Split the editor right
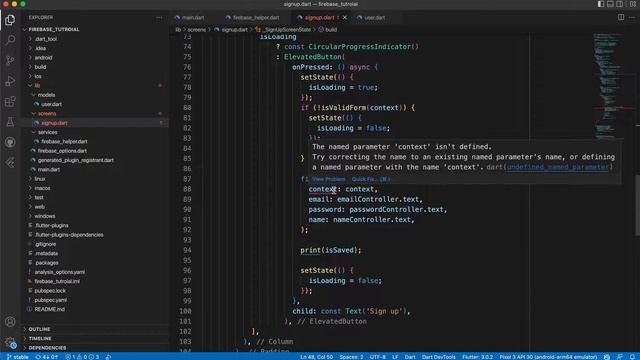640x360 pixels. coord(621,18)
